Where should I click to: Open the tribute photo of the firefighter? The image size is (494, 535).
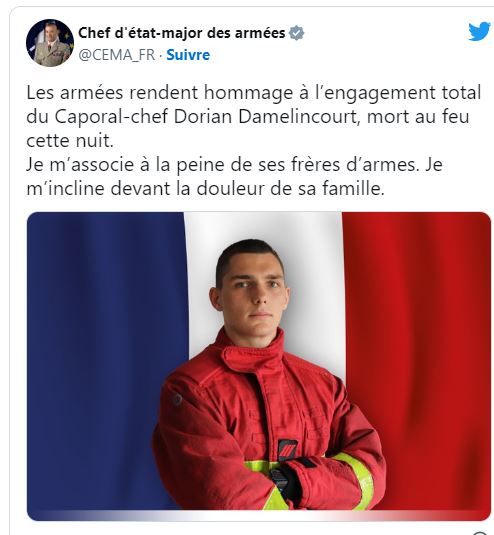(259, 366)
